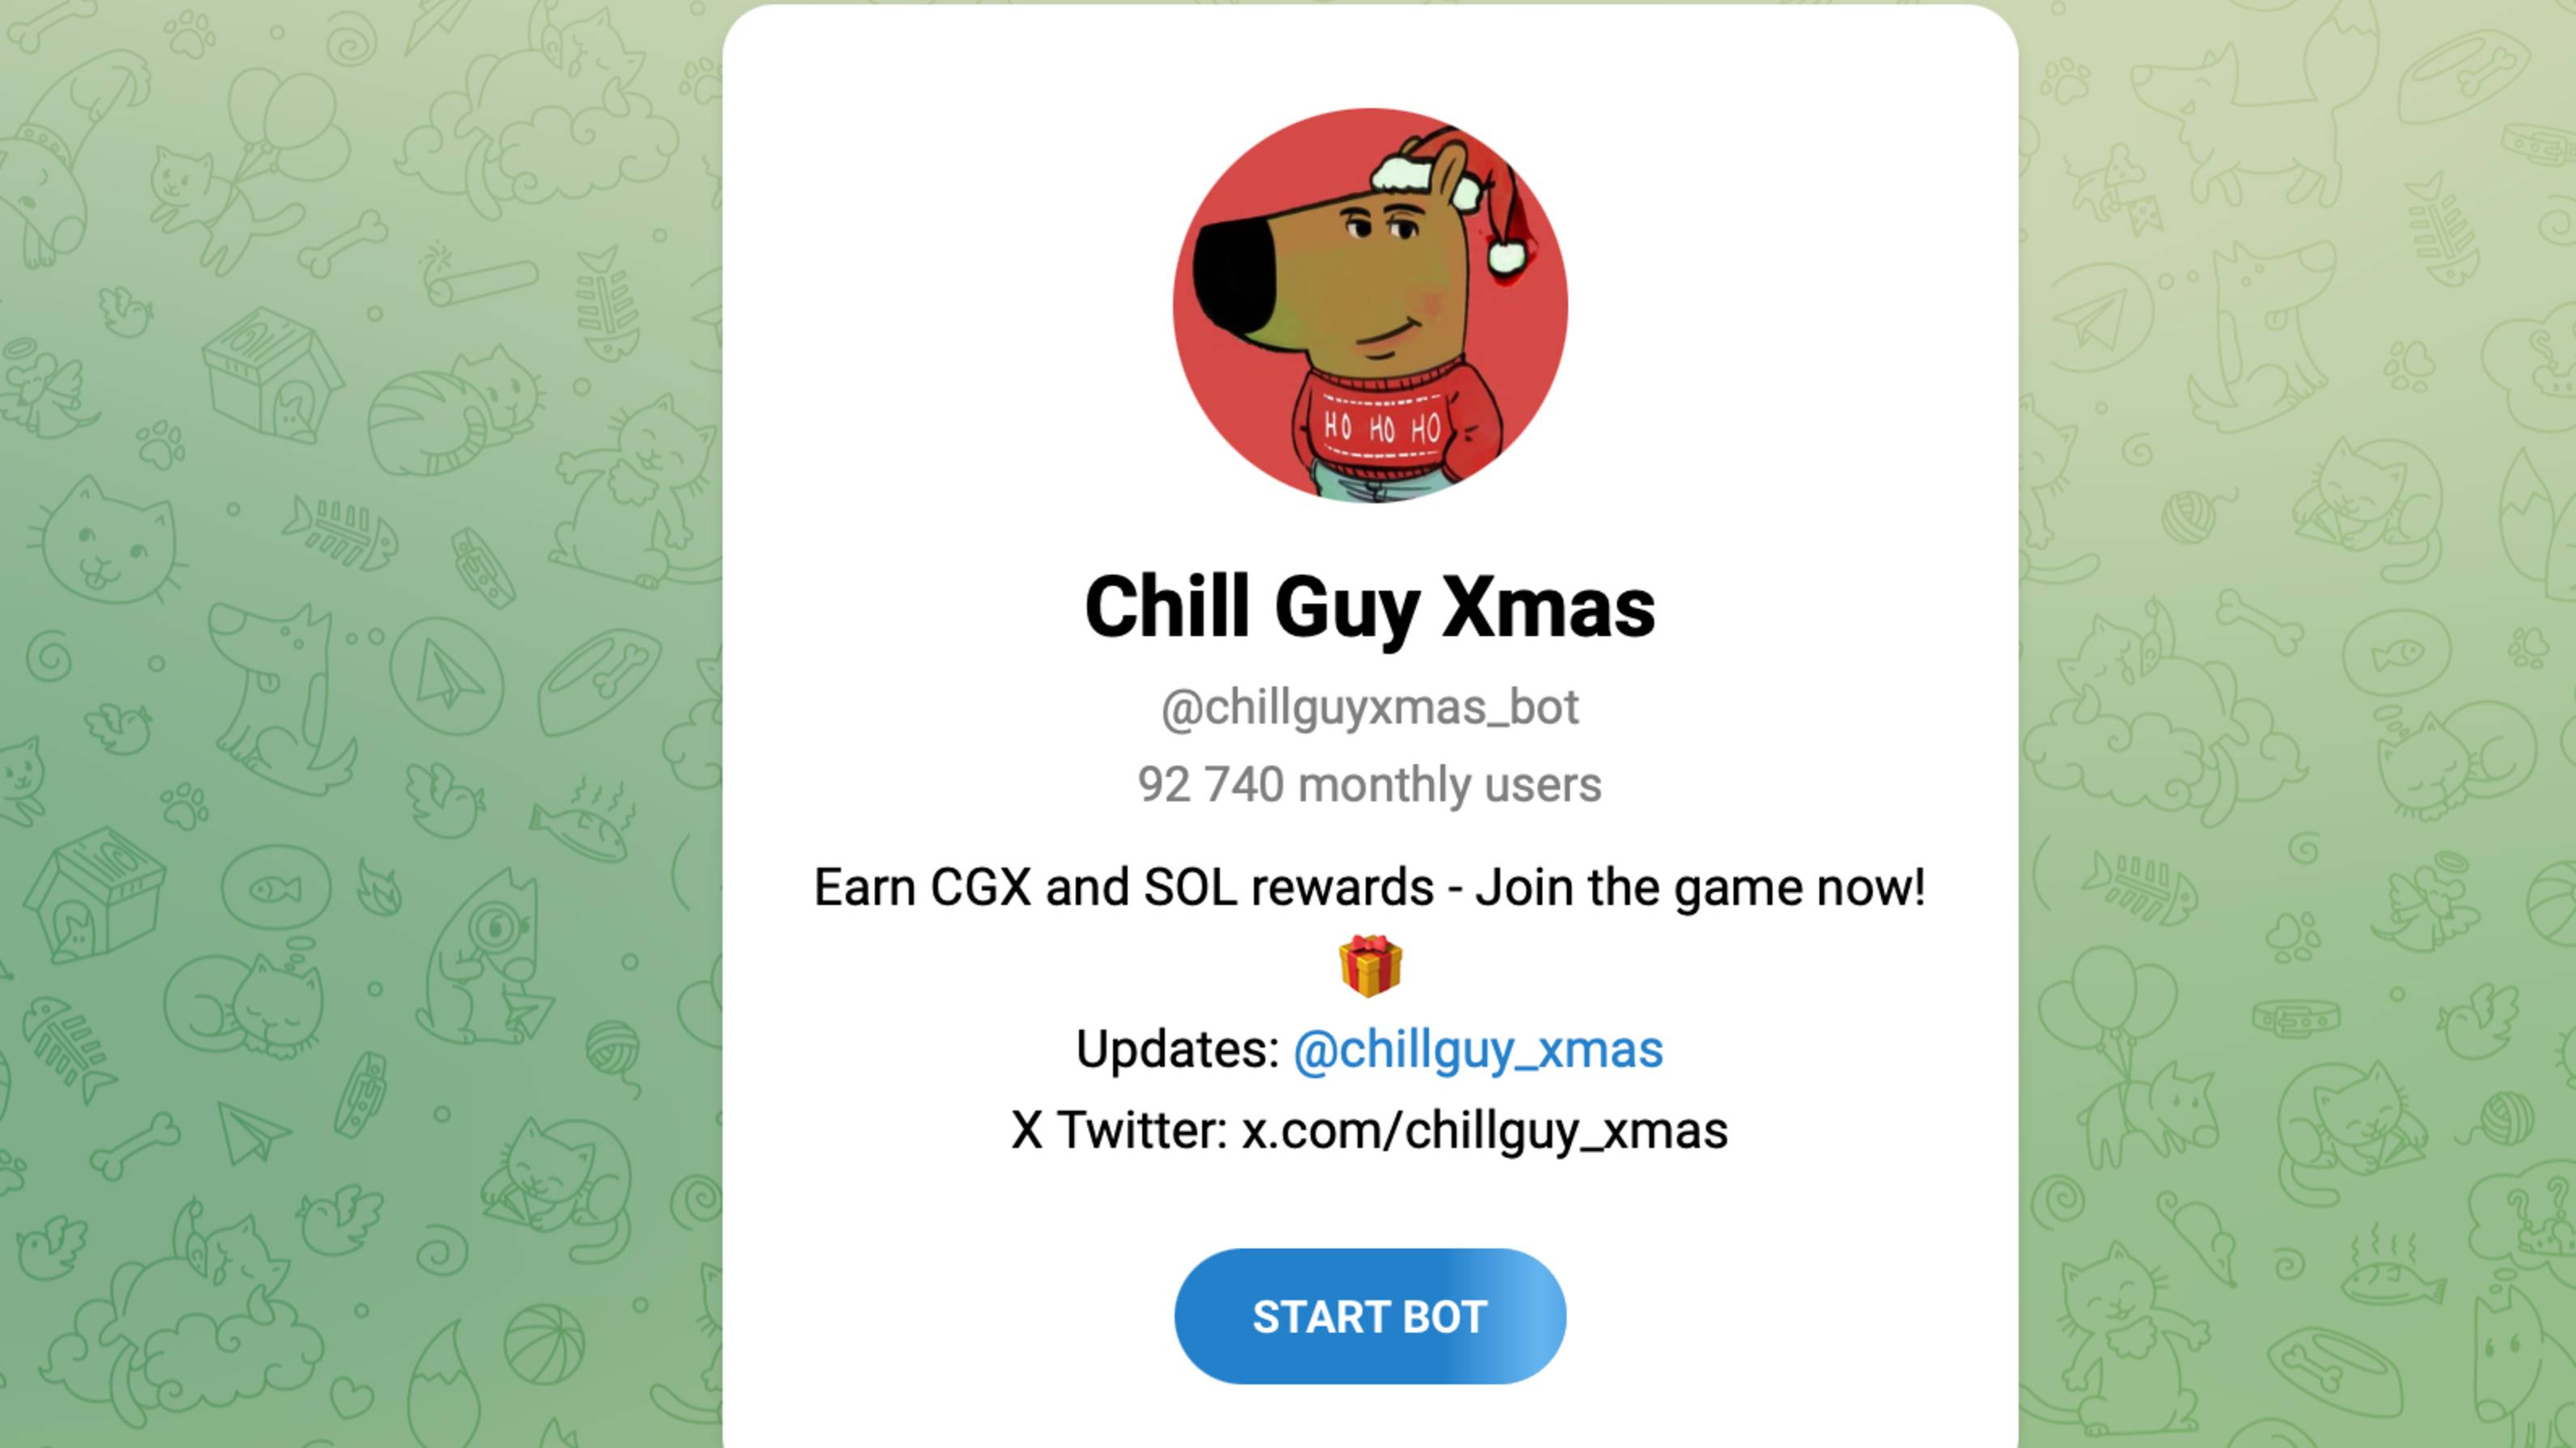
Task: Select the @chillguyxmas_bot username text
Action: point(1370,708)
